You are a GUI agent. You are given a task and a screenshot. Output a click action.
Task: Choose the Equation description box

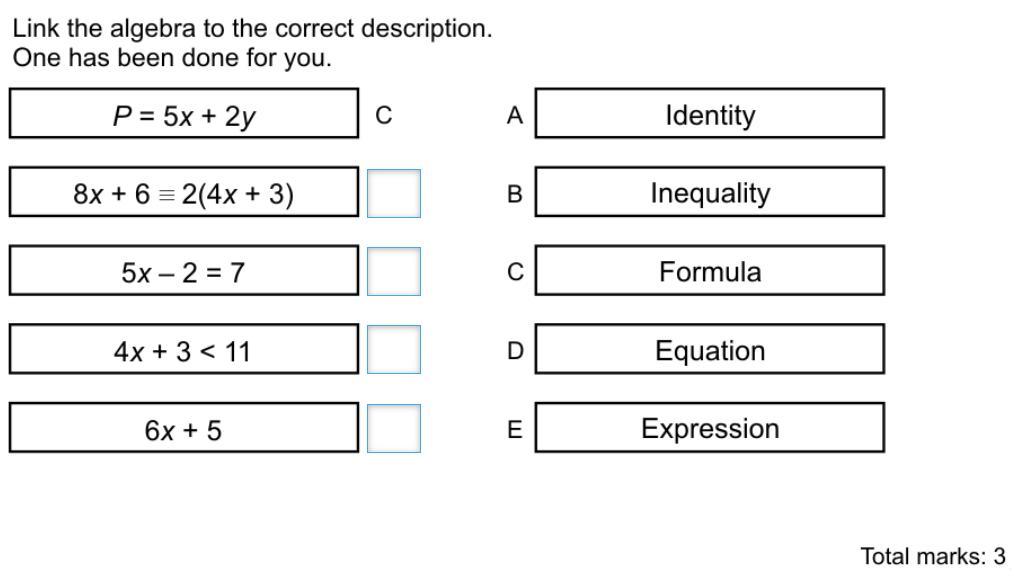(x=709, y=349)
